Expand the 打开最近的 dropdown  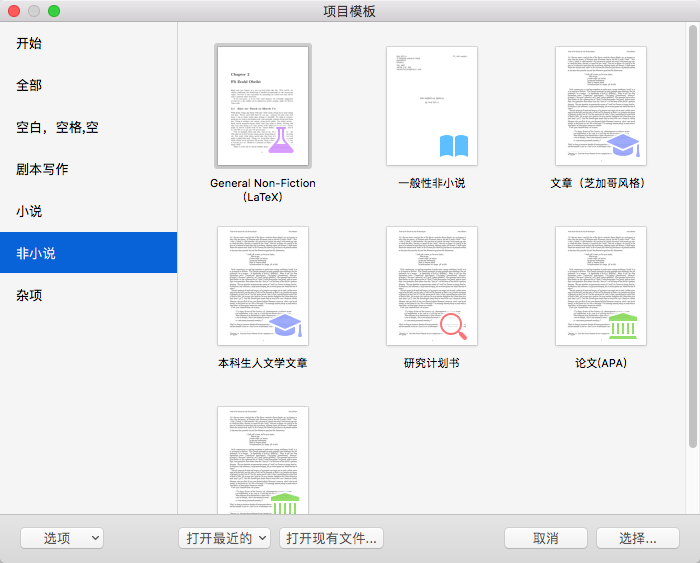pos(225,538)
